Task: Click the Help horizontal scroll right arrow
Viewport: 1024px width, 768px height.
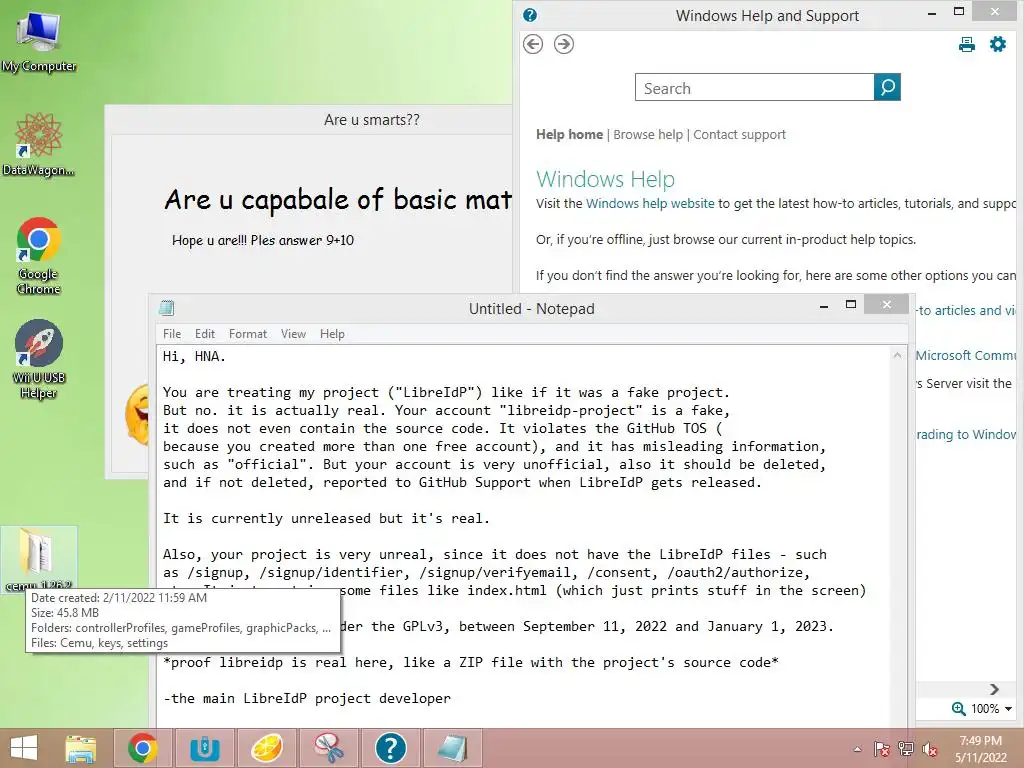Action: point(994,690)
